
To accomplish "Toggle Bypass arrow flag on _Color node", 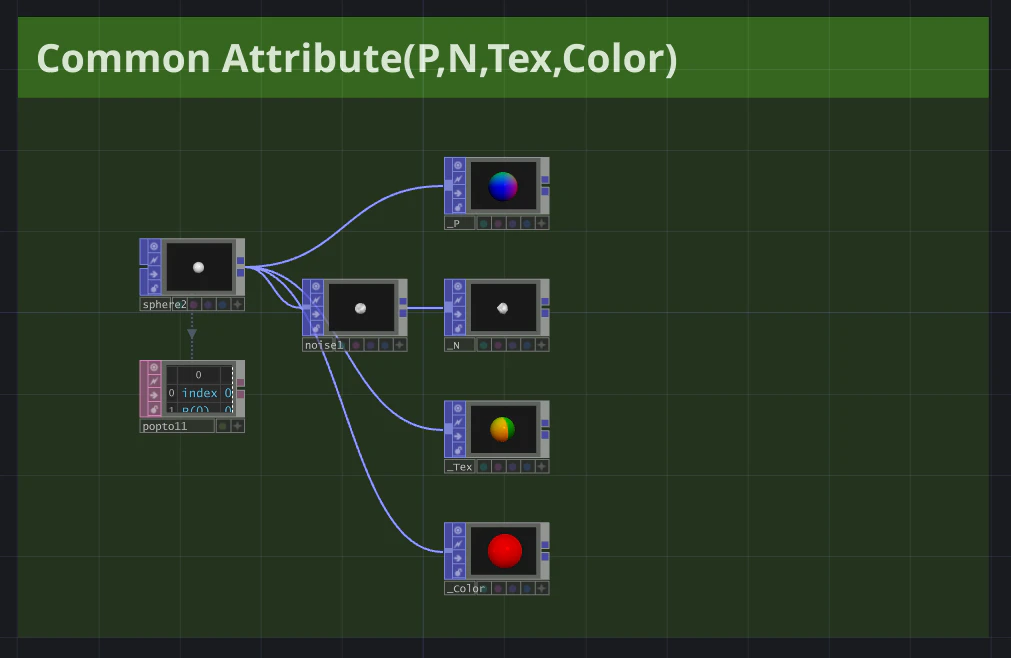I will click(x=458, y=558).
